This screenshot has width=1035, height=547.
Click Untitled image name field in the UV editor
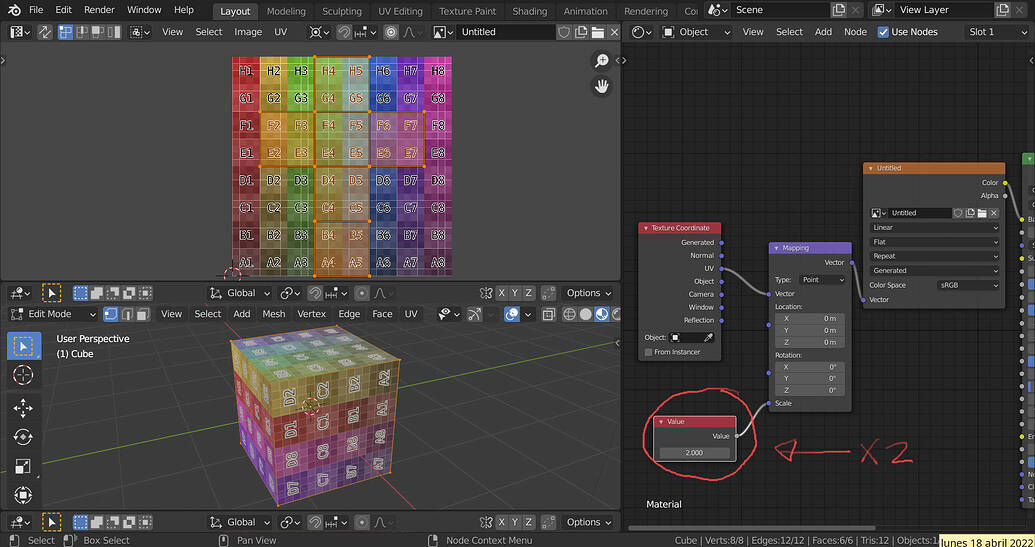point(505,32)
